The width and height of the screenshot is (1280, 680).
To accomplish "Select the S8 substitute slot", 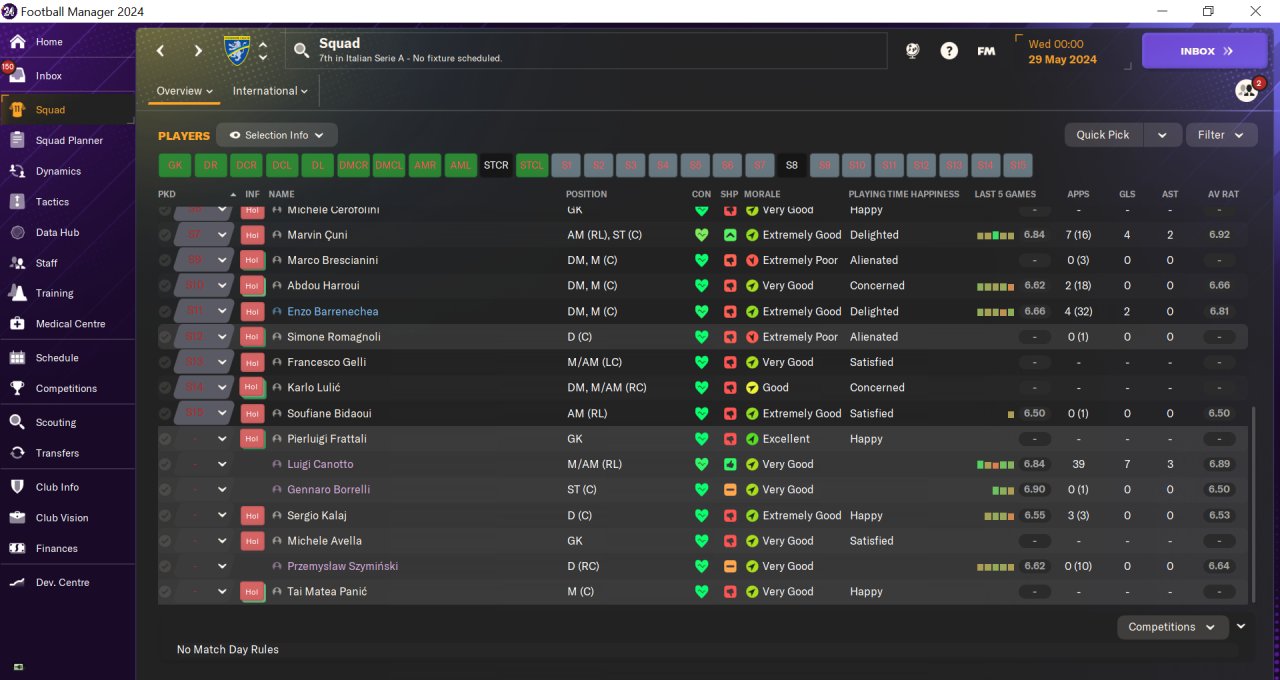I will pos(792,165).
